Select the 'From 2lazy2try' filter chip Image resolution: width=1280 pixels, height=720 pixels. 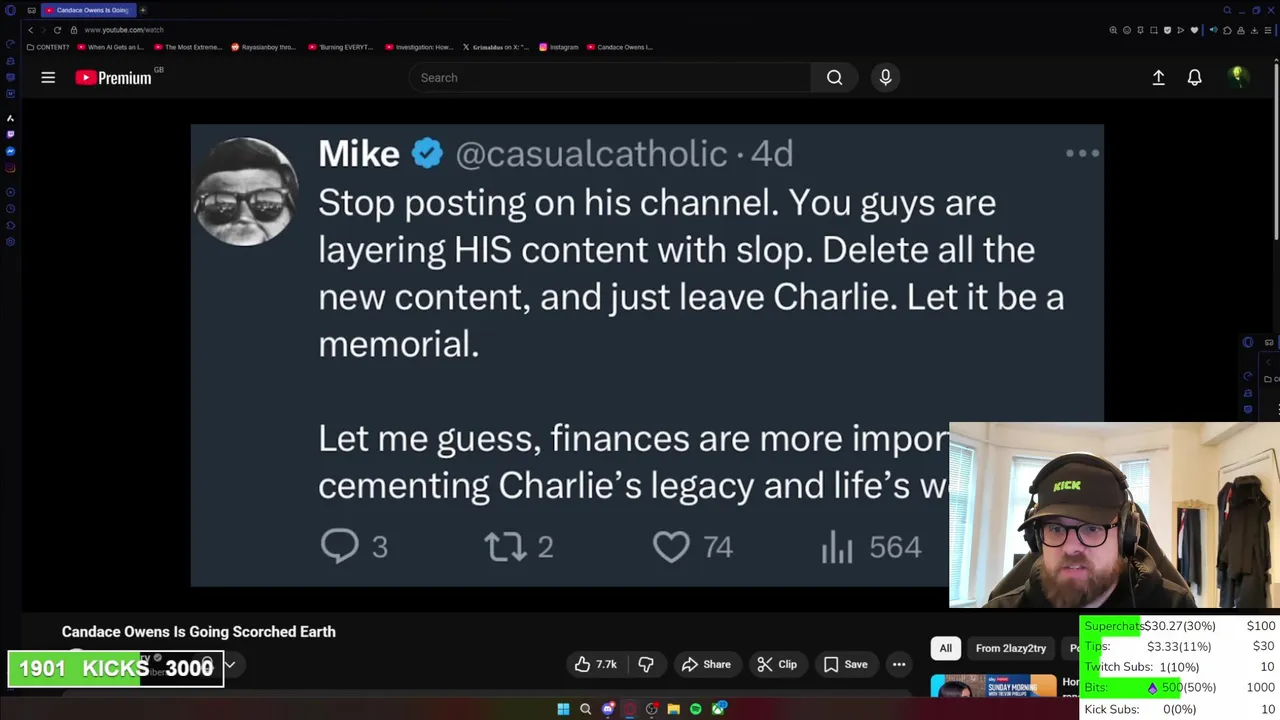pyautogui.click(x=1010, y=648)
